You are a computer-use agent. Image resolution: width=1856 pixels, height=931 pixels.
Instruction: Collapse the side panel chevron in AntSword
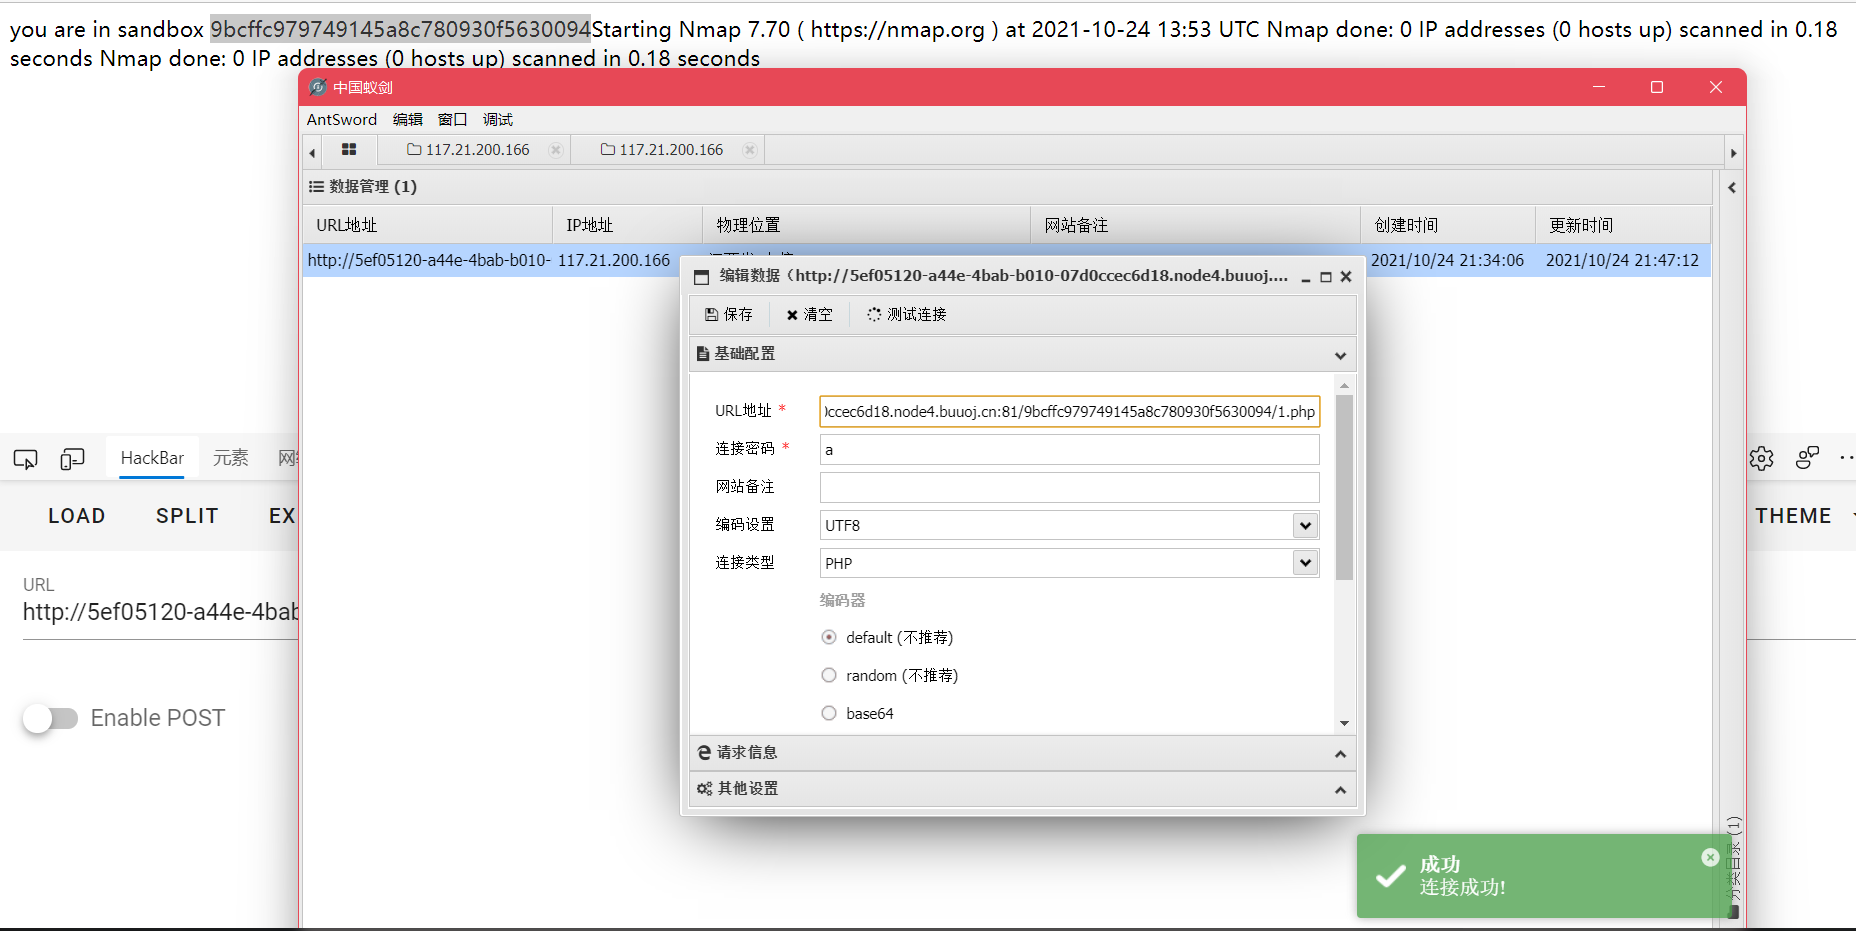[x=1732, y=187]
